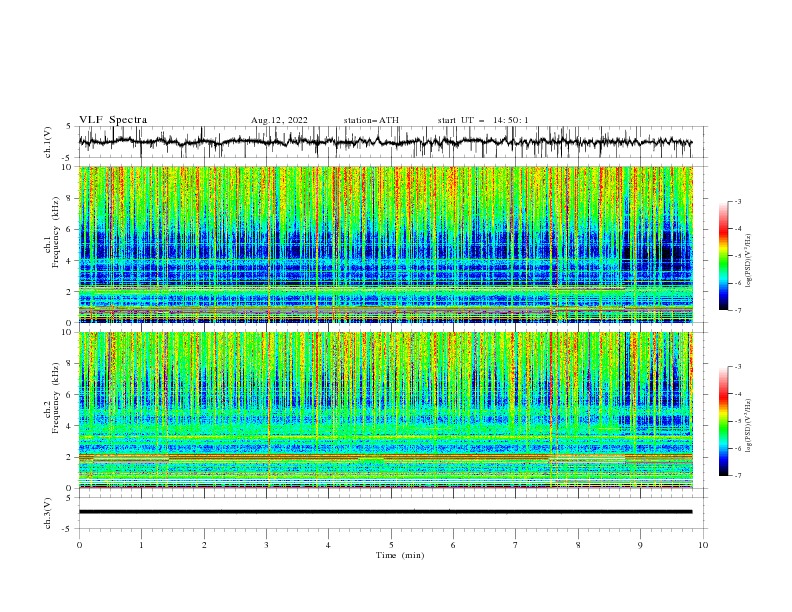
Task: Click the "station=ATH" header text
Action: pyautogui.click(x=371, y=120)
